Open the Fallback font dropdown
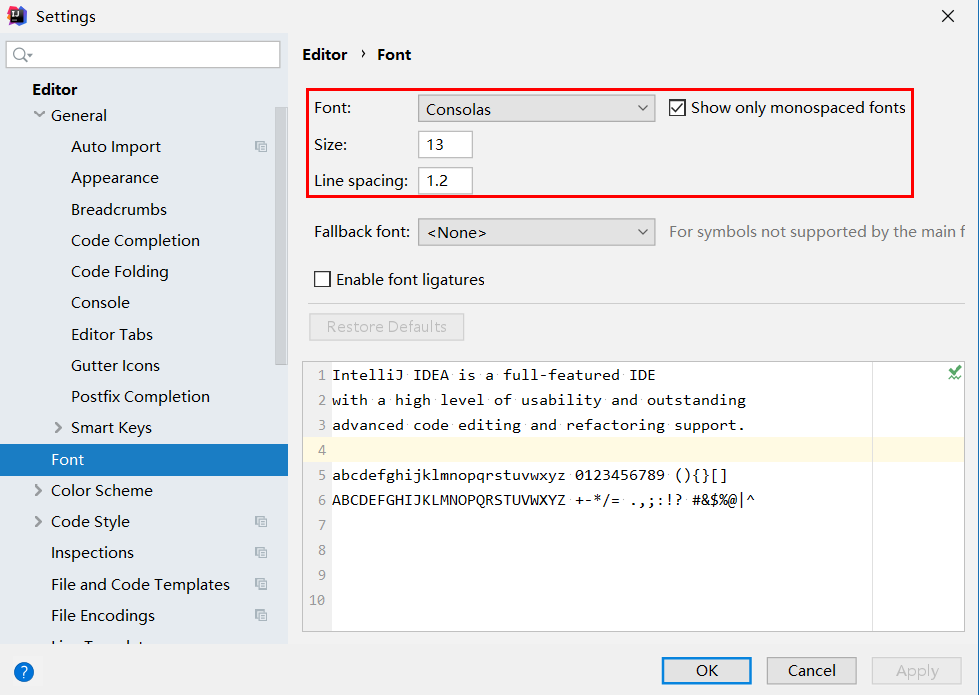The height and width of the screenshot is (695, 979). [536, 232]
